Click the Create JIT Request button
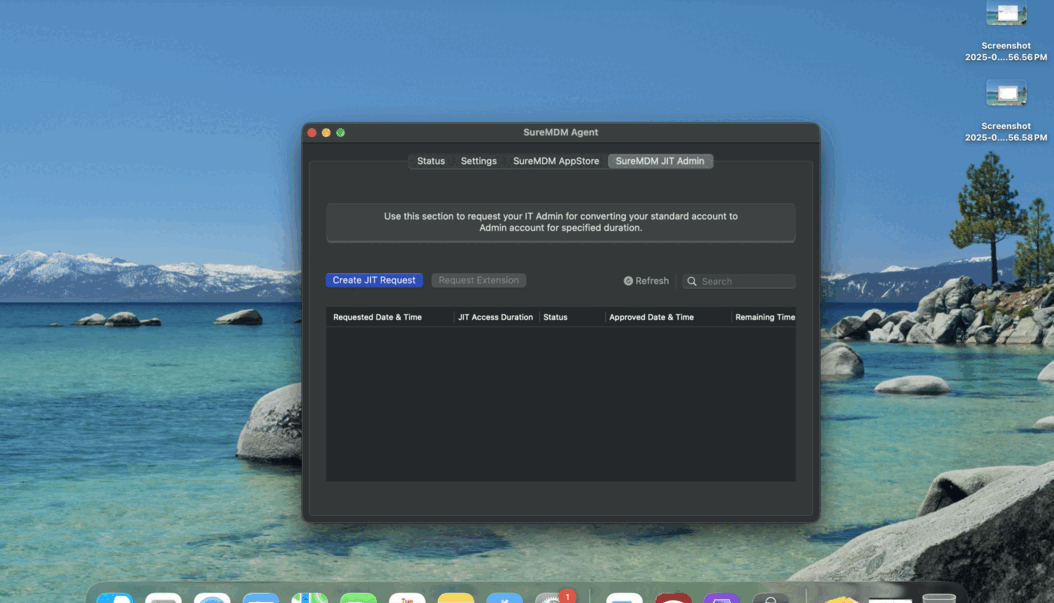Viewport: 1054px width, 603px height. tap(373, 280)
